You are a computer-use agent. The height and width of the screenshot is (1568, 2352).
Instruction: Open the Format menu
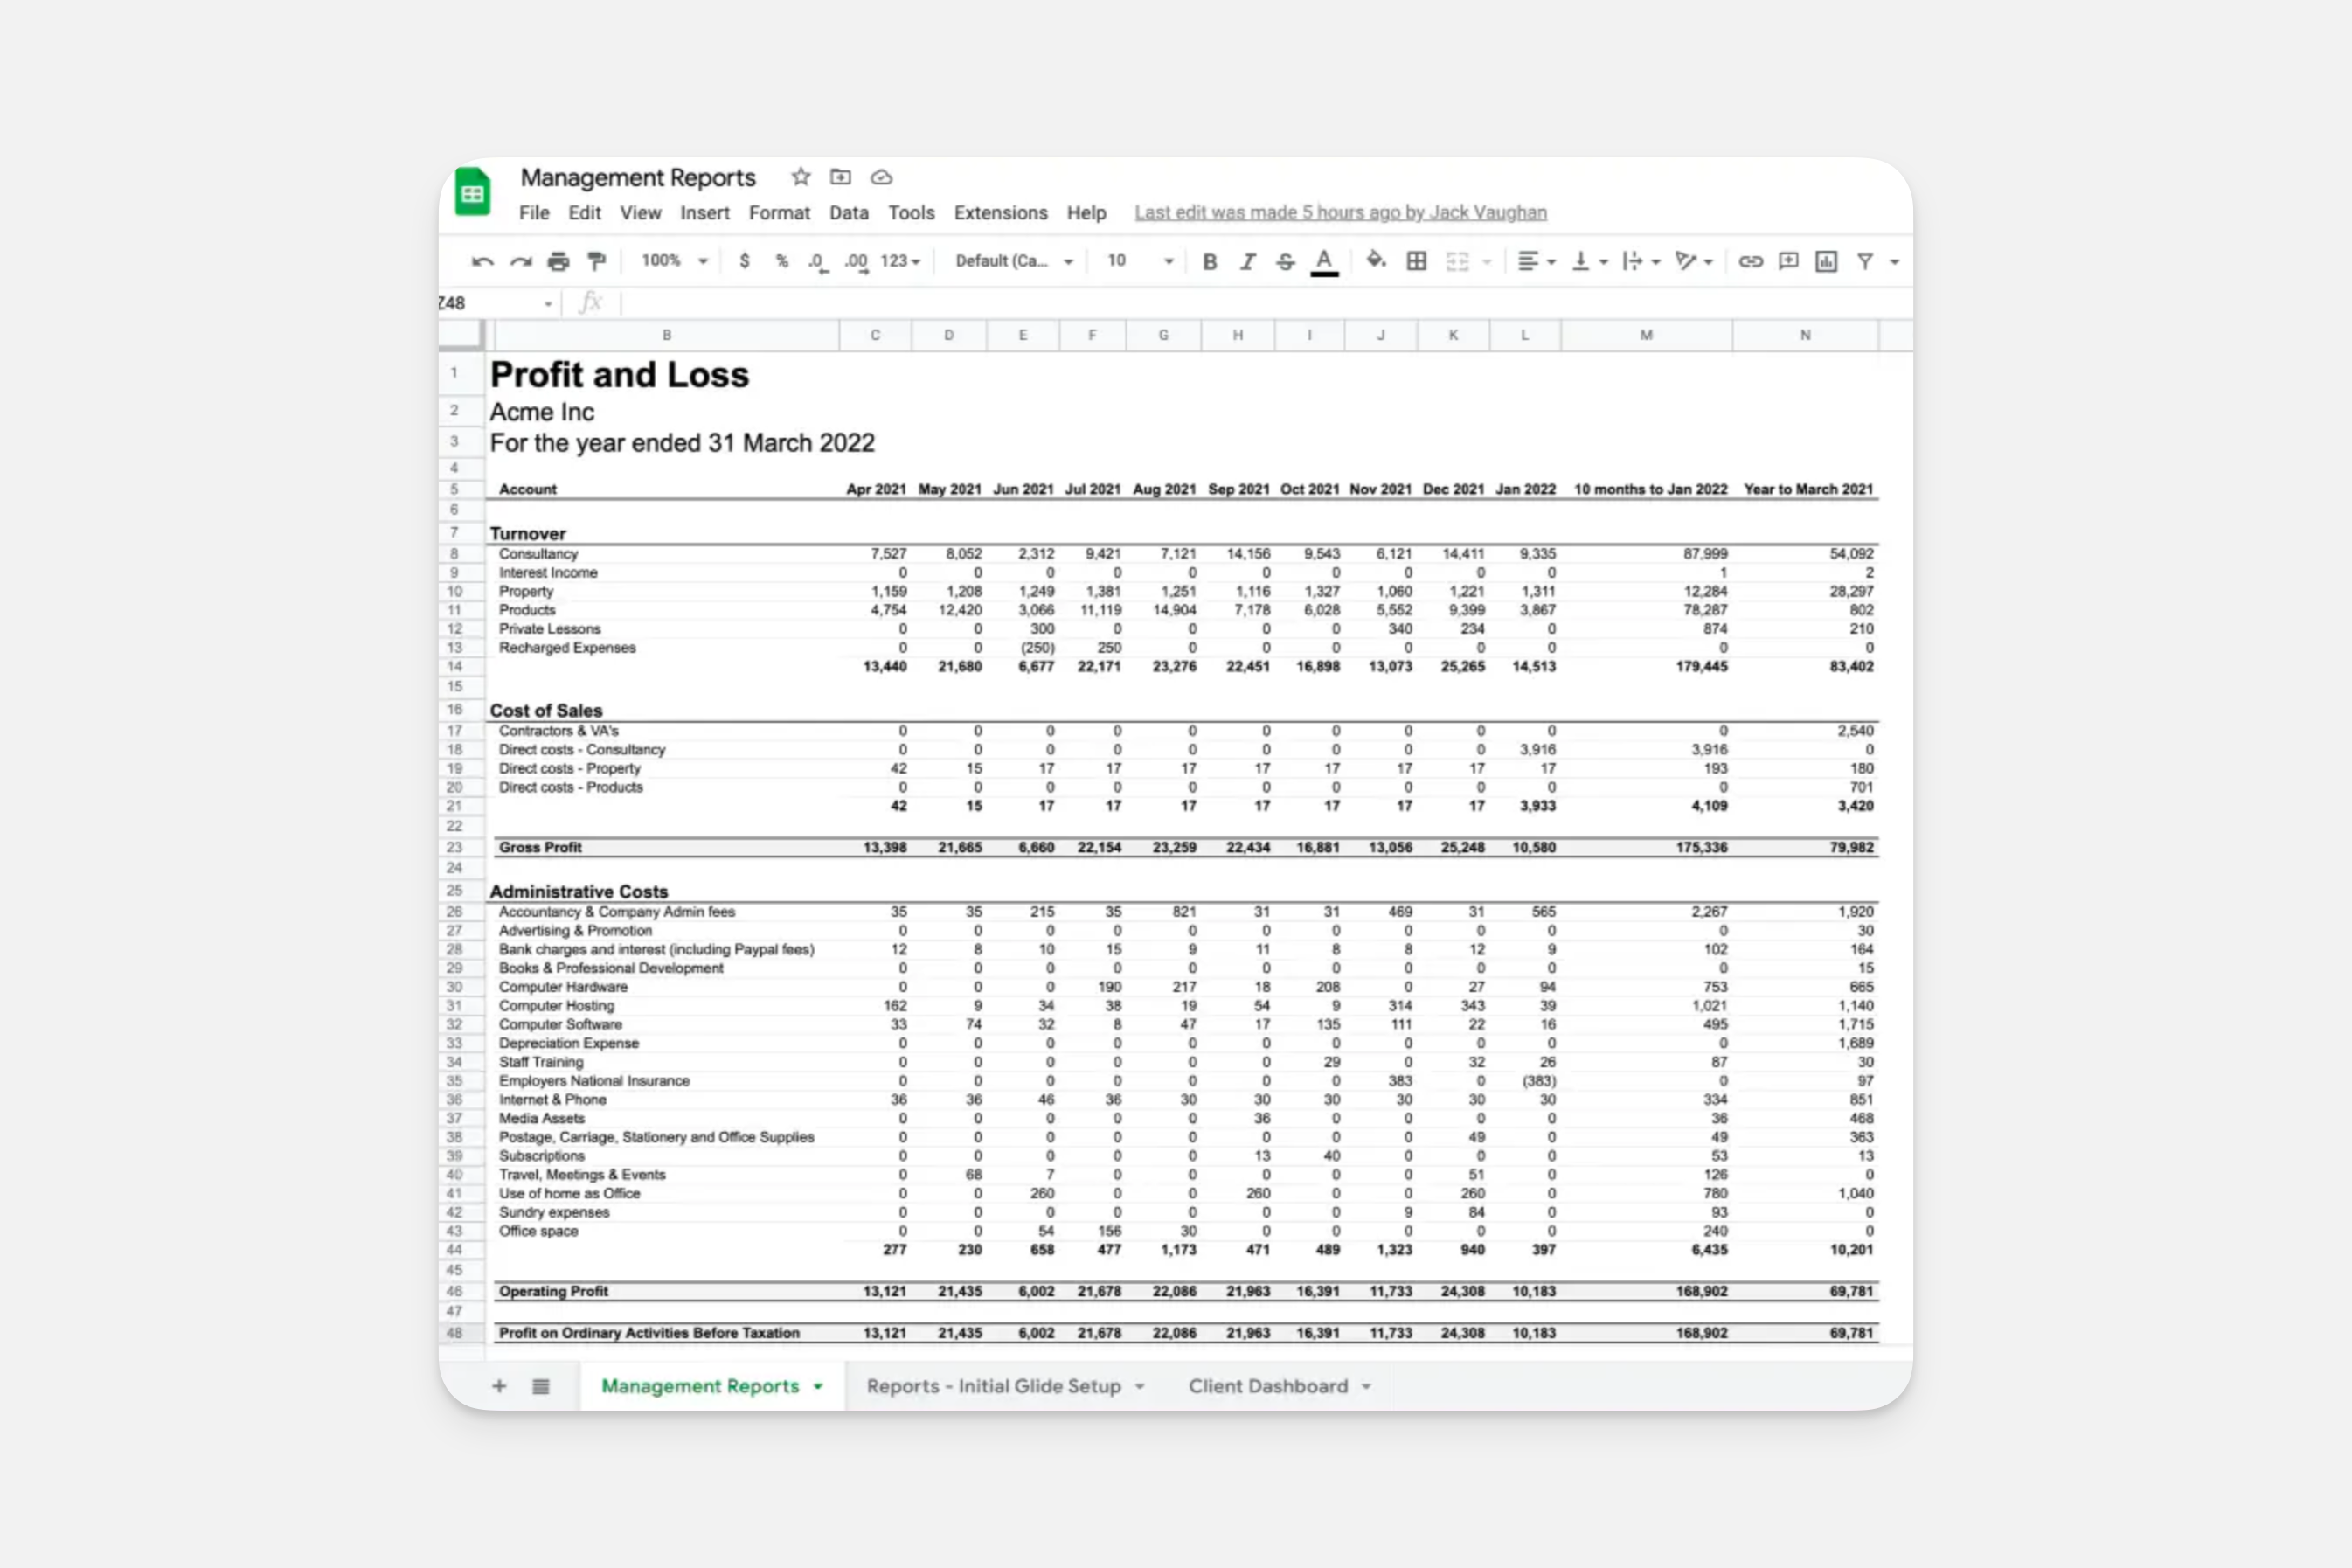tap(779, 213)
